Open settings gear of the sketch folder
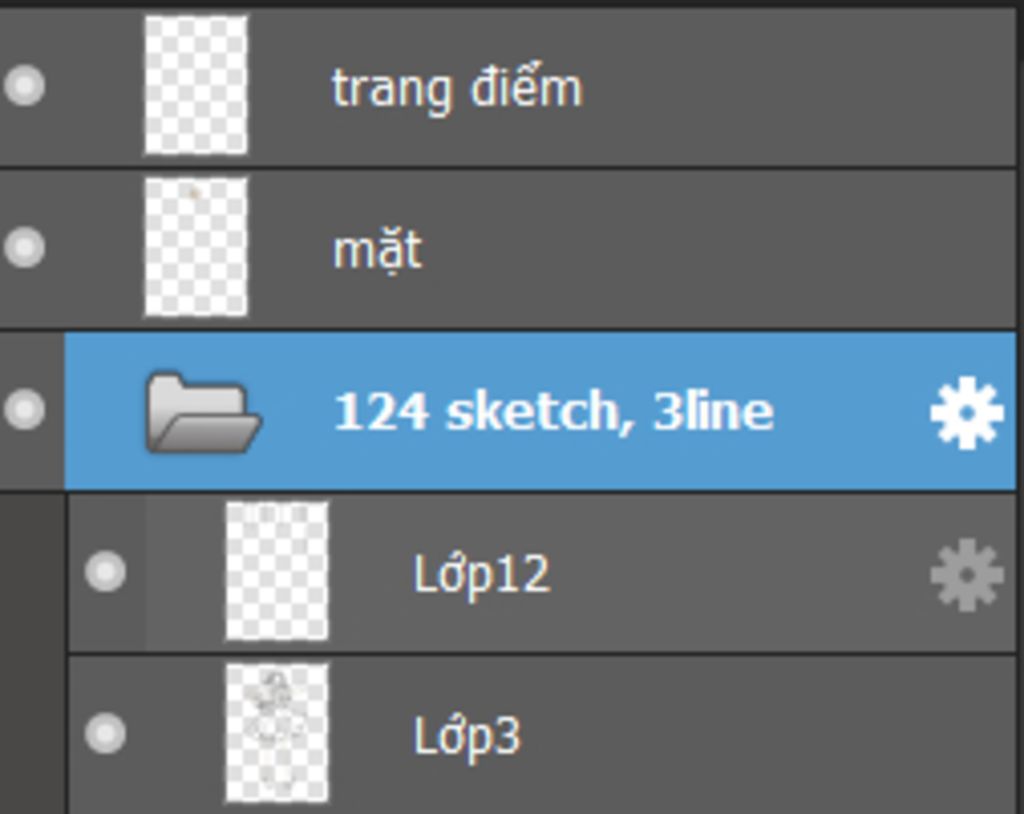This screenshot has height=814, width=1024. tap(967, 413)
